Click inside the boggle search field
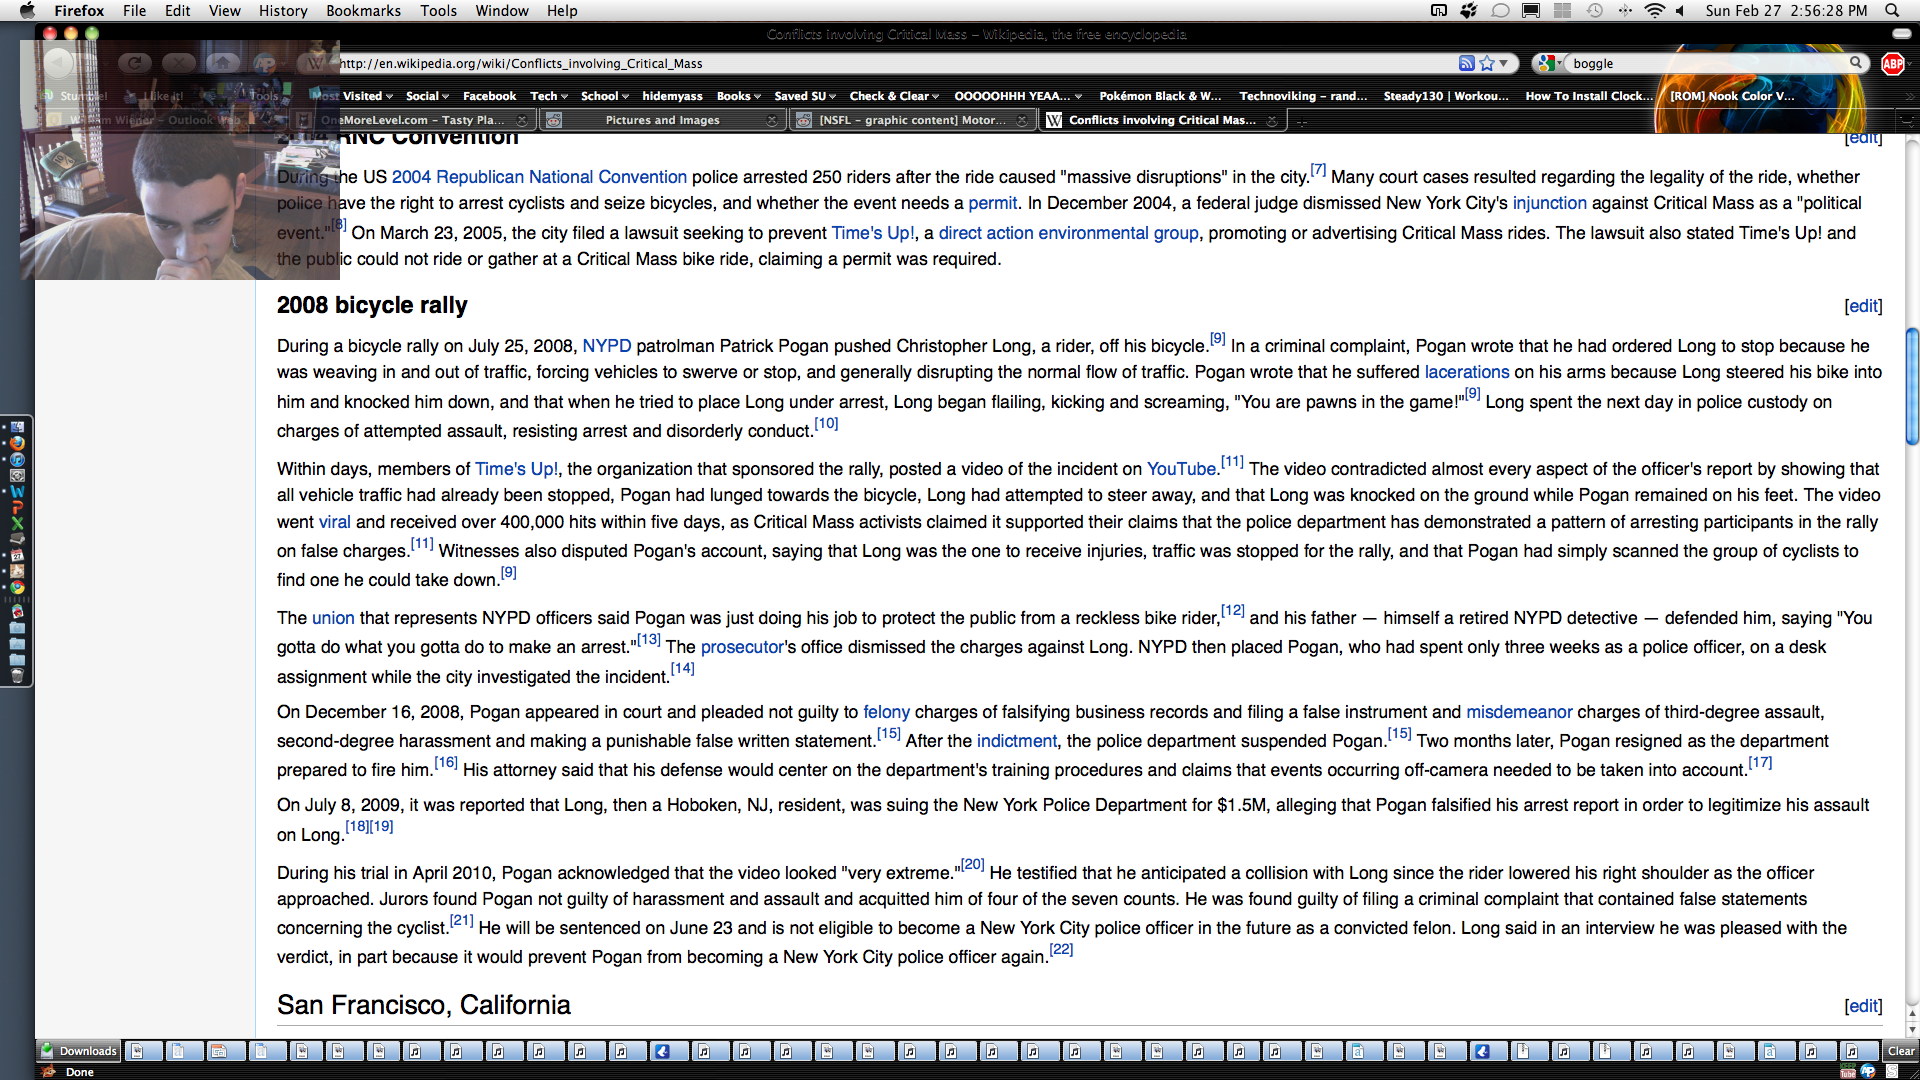 1700,63
